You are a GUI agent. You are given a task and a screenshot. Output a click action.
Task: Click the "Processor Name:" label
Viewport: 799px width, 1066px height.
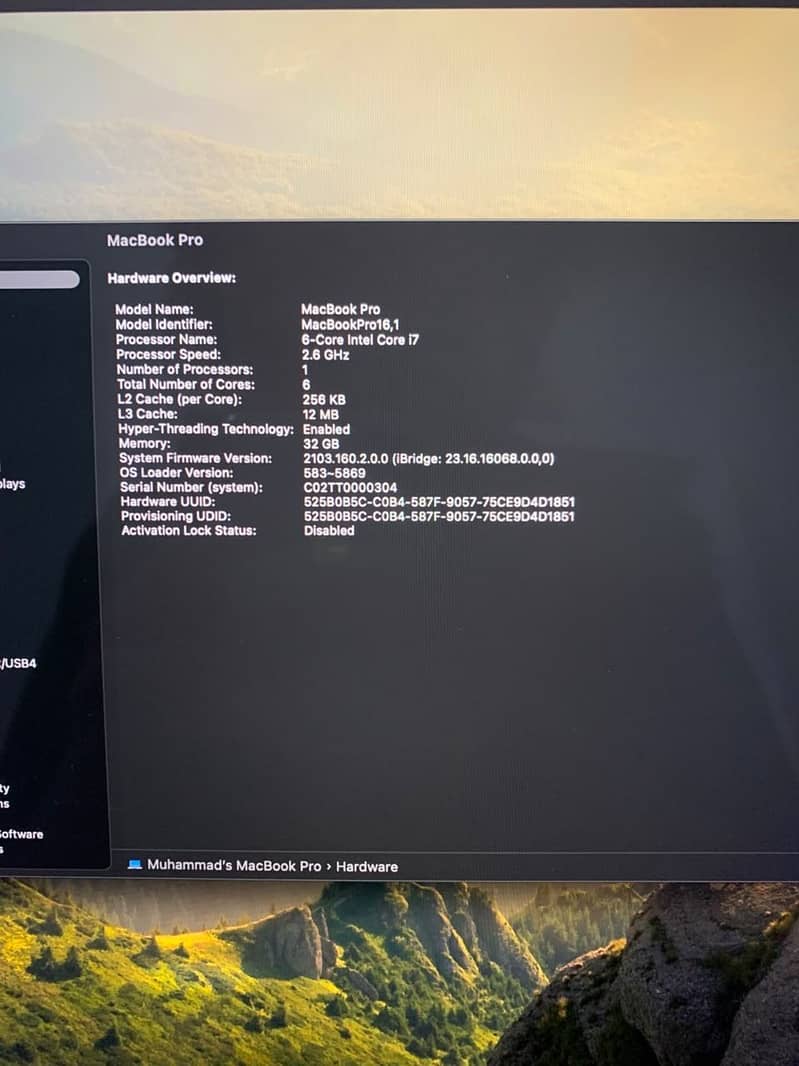pos(167,340)
